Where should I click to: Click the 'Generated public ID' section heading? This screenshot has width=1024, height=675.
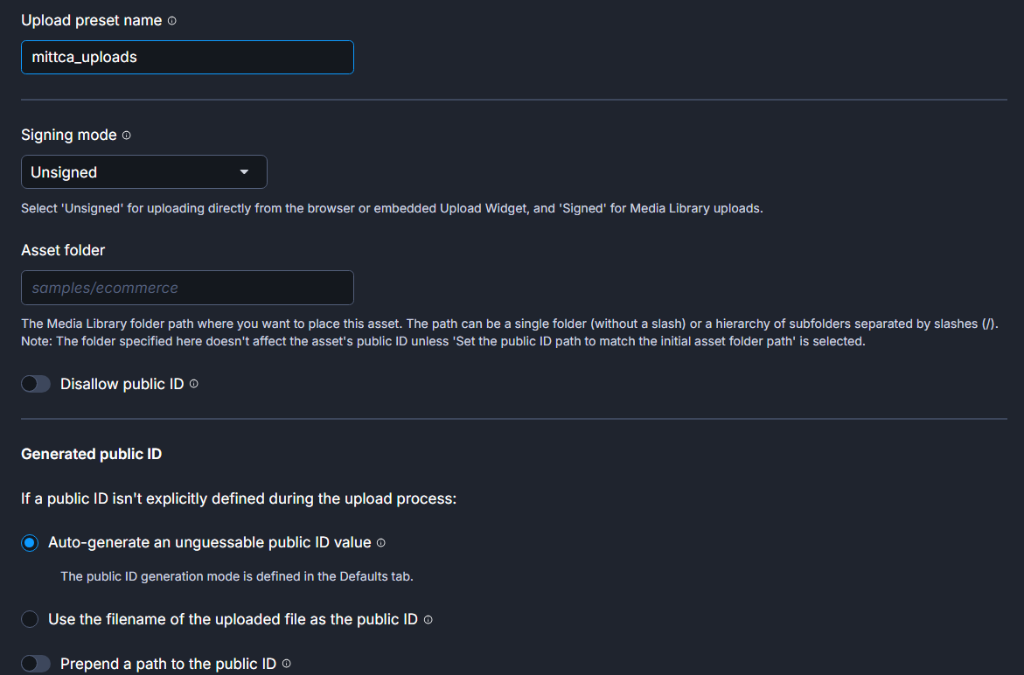[x=92, y=454]
